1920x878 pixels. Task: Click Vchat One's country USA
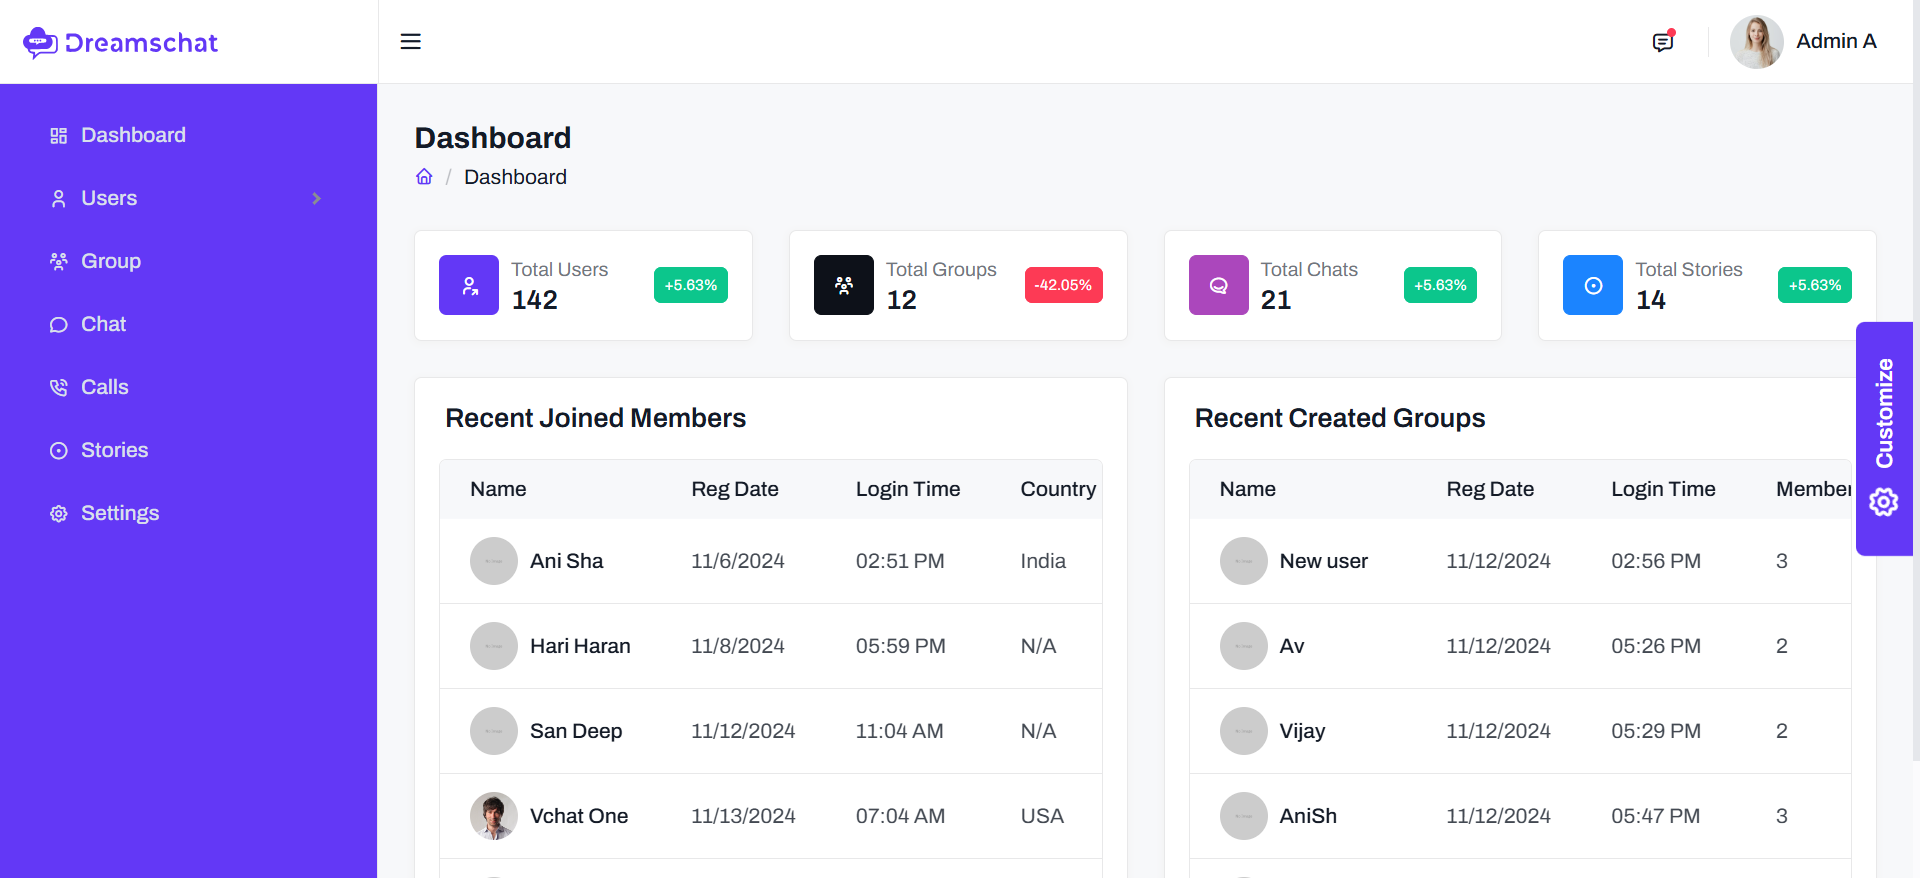tap(1042, 816)
